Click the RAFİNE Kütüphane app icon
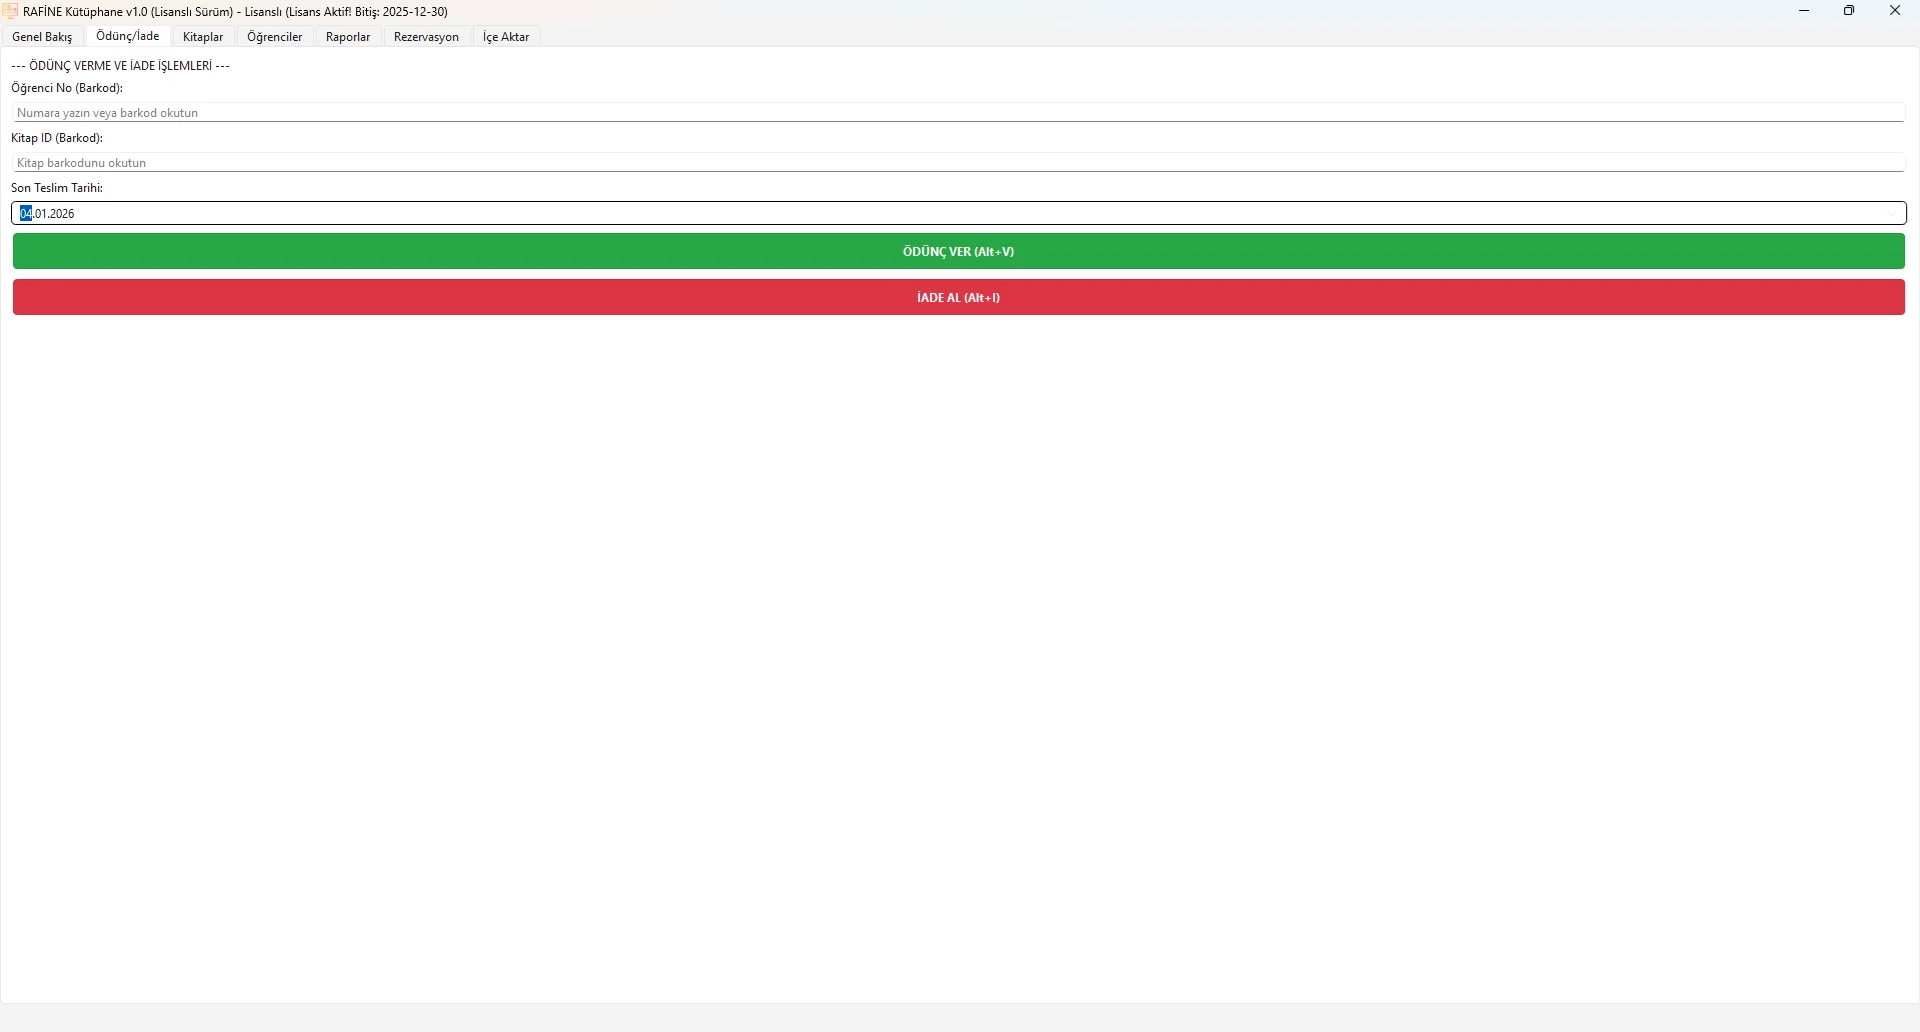The height and width of the screenshot is (1032, 1920). [11, 12]
